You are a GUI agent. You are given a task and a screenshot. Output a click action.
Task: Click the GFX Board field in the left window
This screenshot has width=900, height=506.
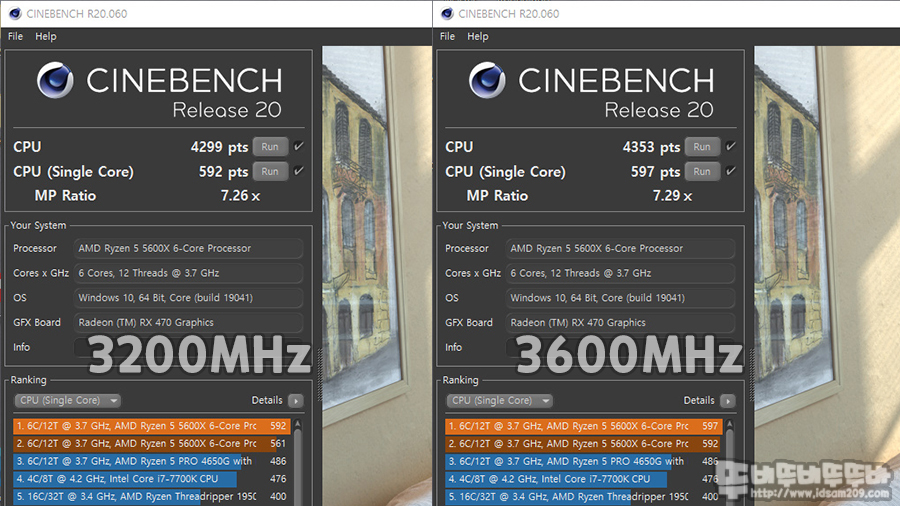[188, 322]
